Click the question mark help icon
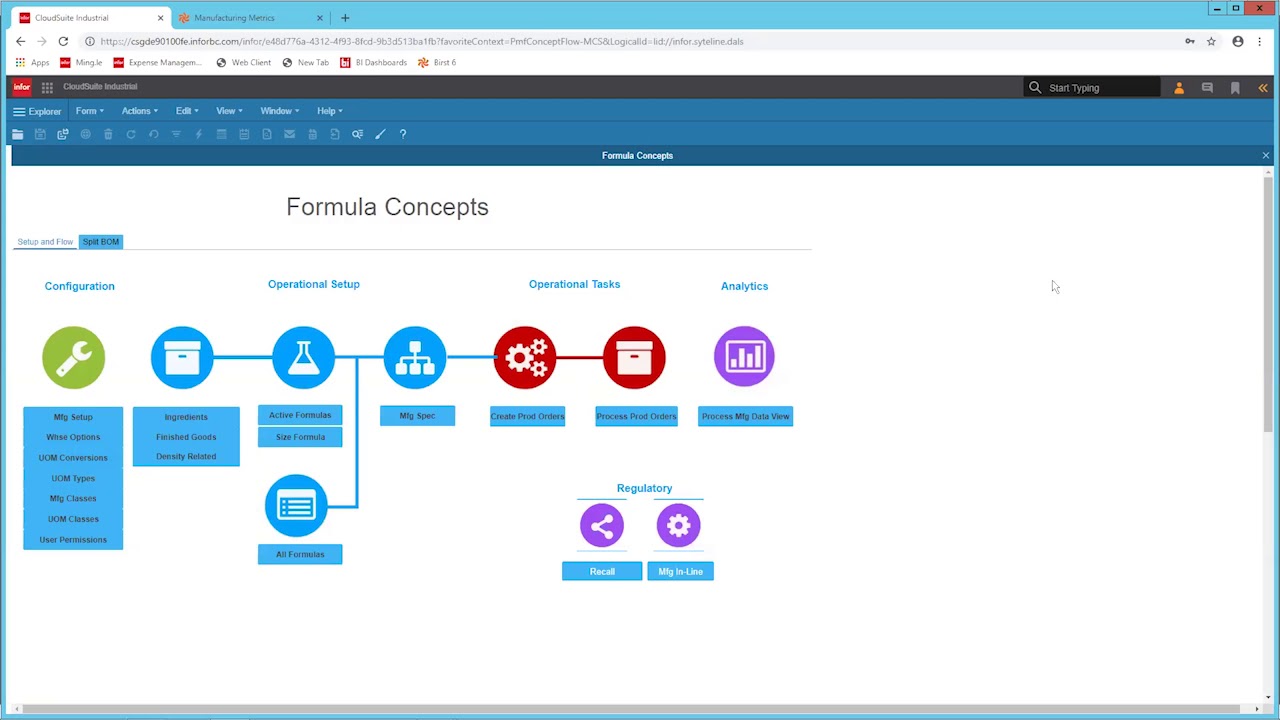This screenshot has height=720, width=1280. [x=403, y=134]
